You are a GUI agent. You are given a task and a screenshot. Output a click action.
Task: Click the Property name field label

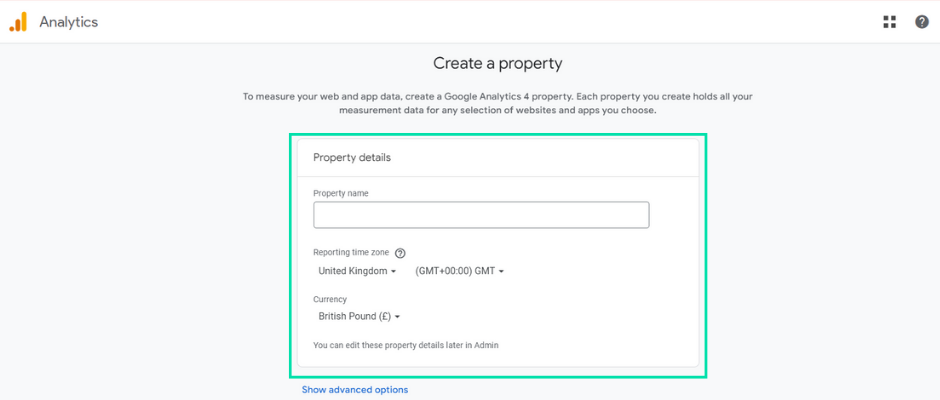click(x=341, y=193)
